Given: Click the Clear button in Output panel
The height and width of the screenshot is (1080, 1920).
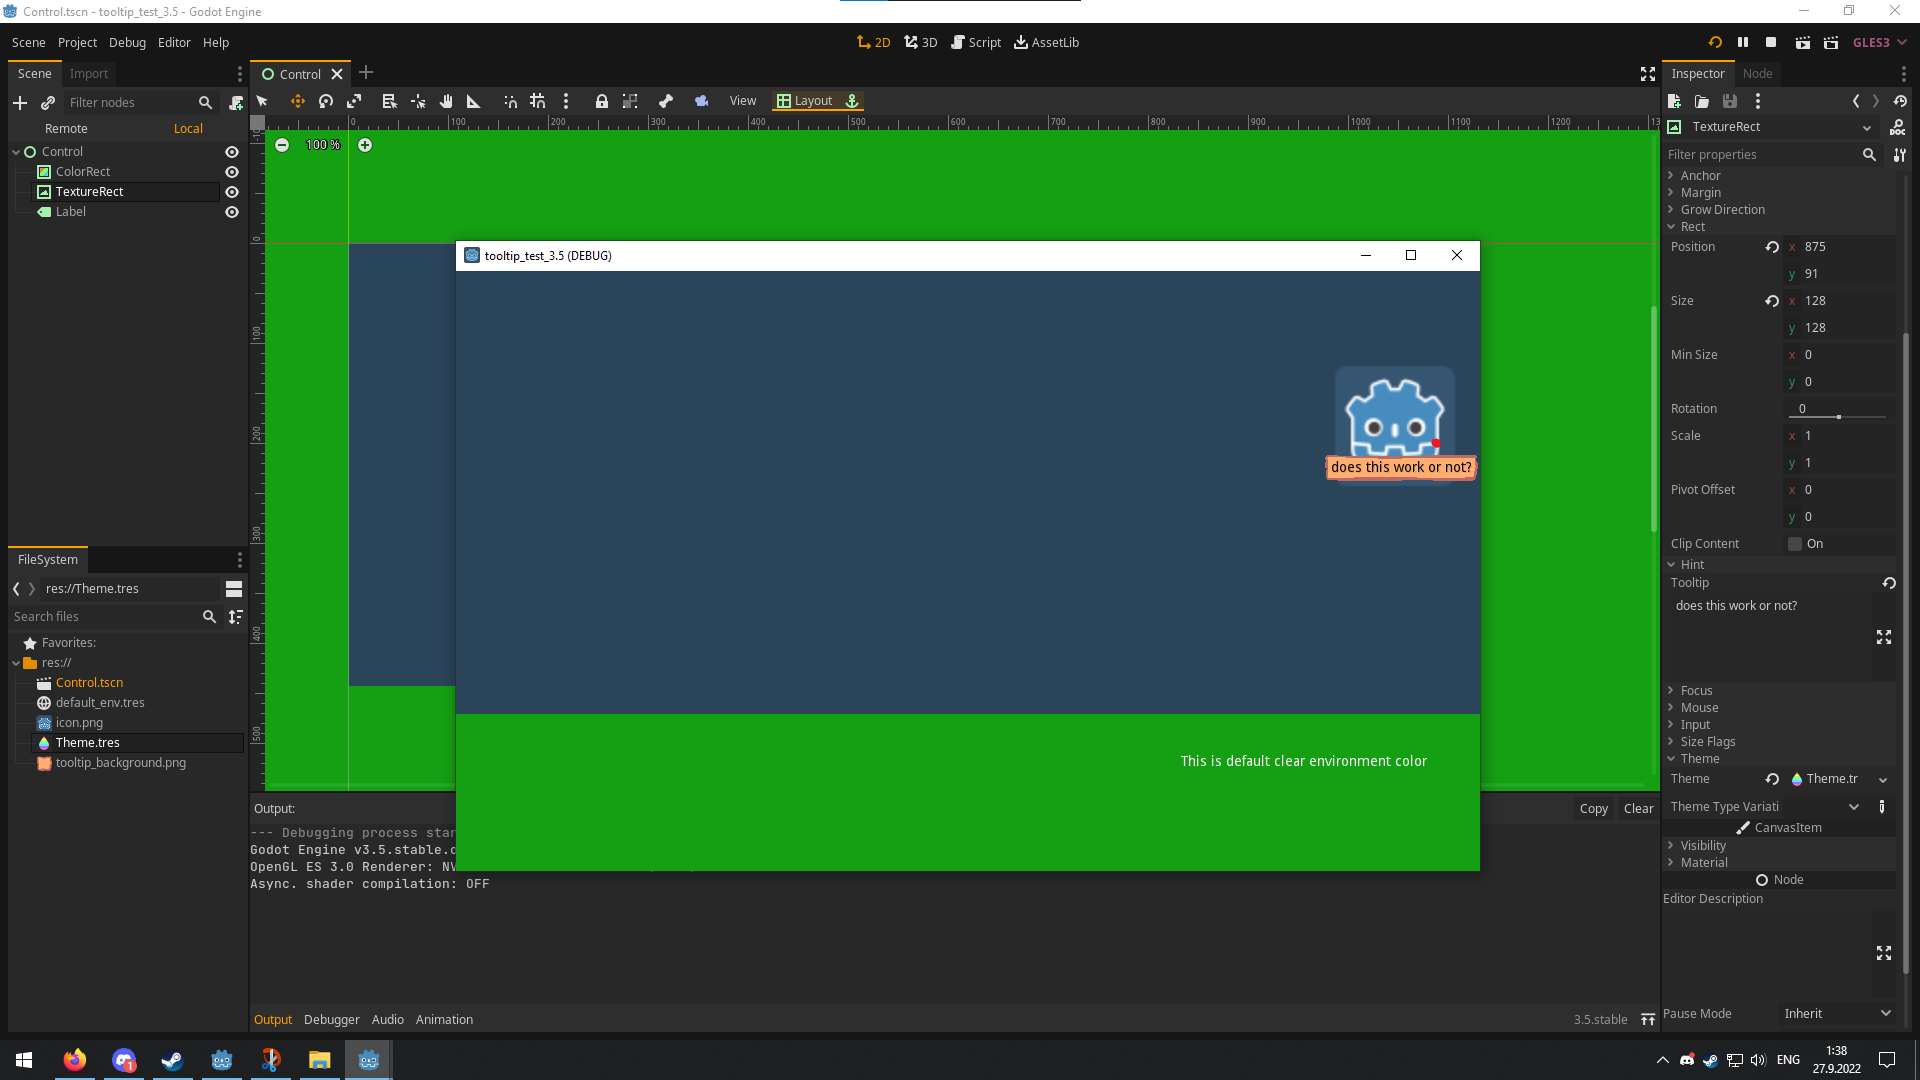Looking at the screenshot, I should (1638, 808).
